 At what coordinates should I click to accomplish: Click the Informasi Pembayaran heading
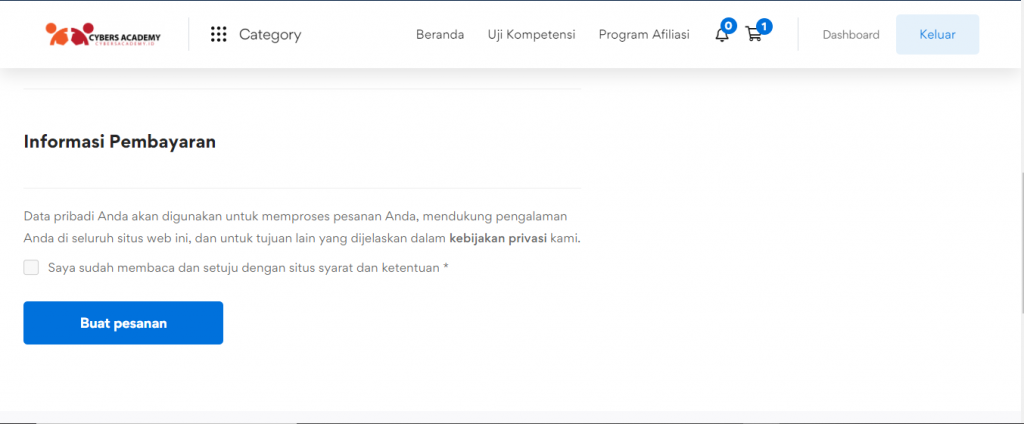coord(120,142)
